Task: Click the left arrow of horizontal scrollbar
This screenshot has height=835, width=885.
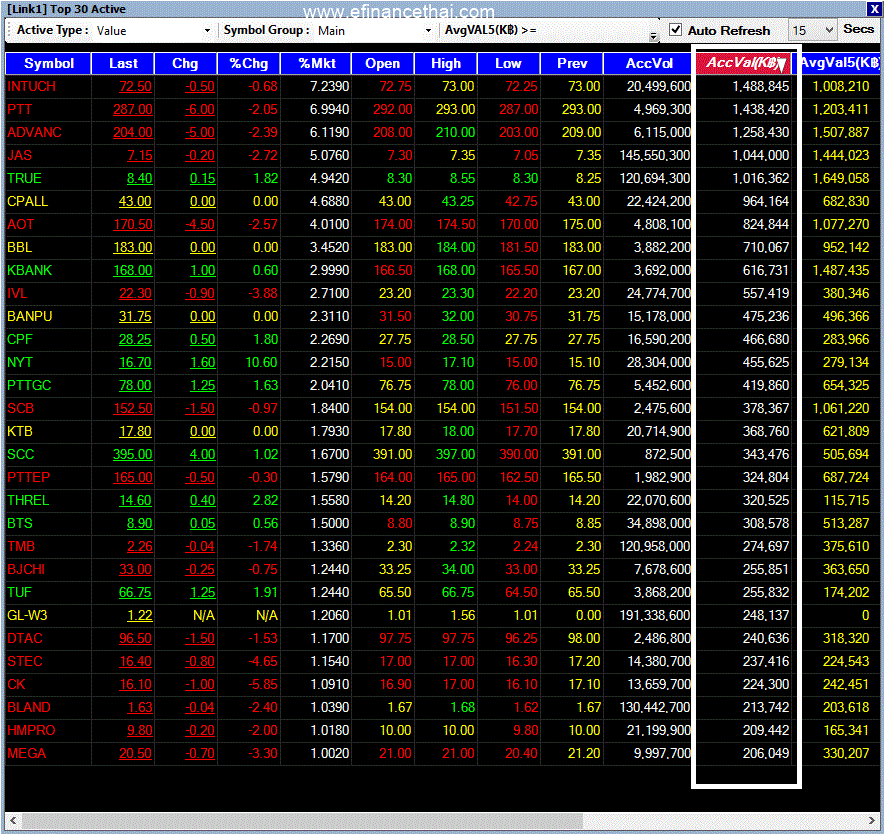Action: 14,820
